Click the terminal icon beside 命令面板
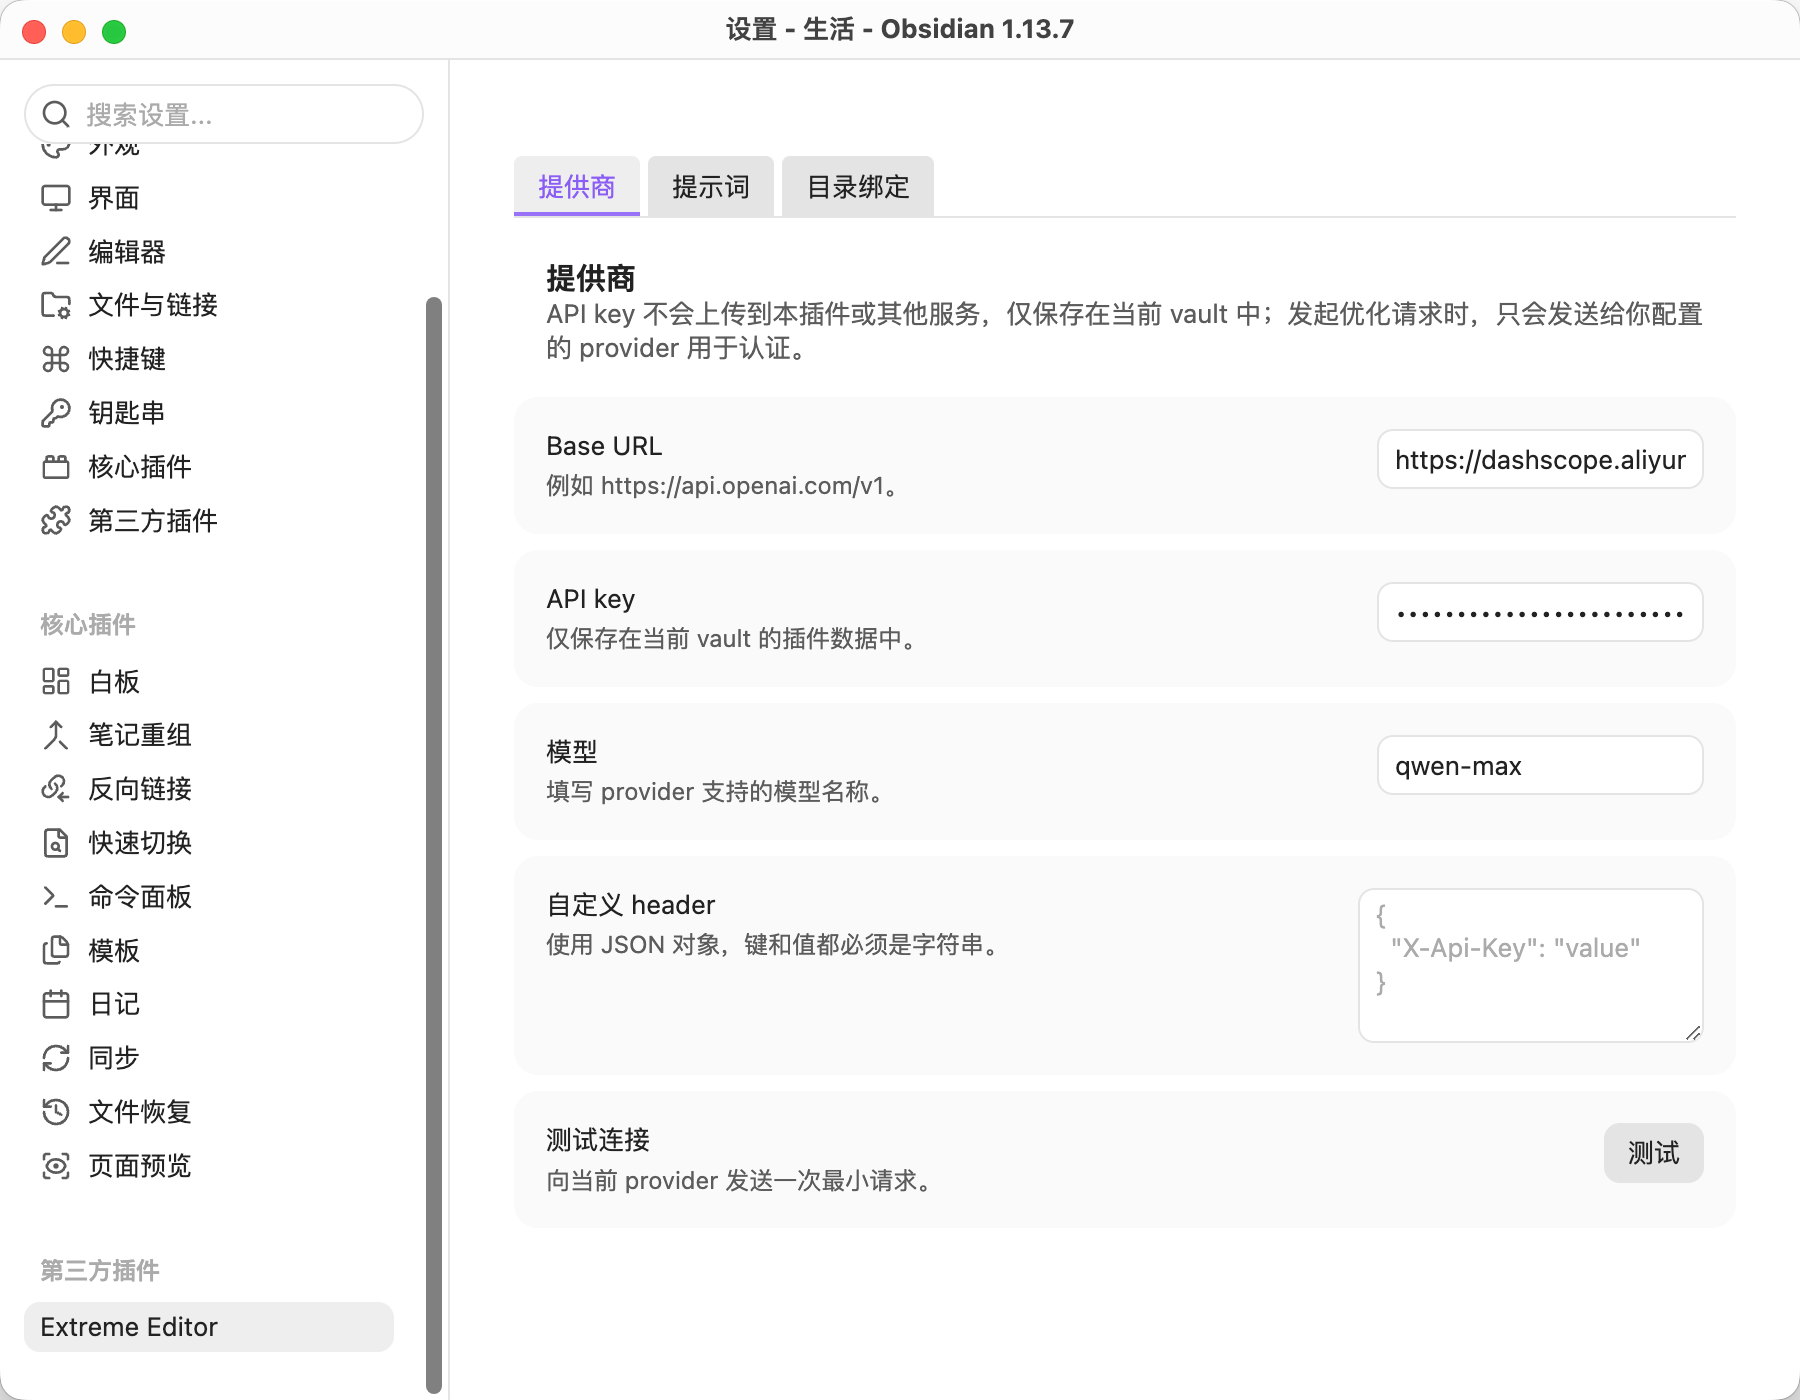1800x1400 pixels. pyautogui.click(x=56, y=897)
